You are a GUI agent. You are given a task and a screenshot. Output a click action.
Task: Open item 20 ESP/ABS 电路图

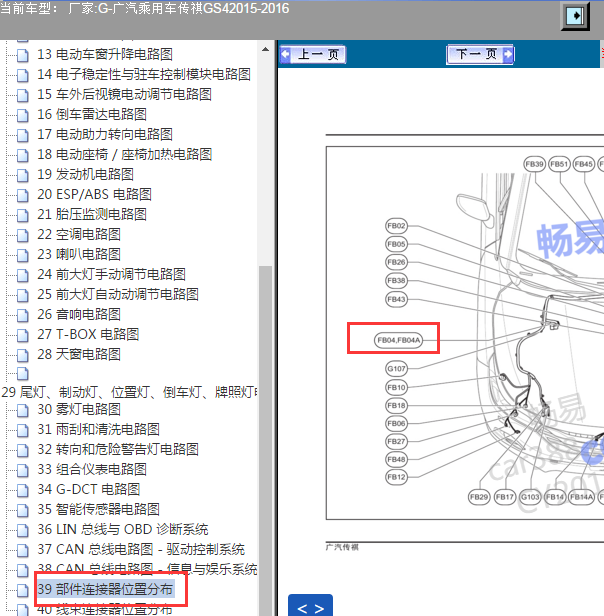94,194
